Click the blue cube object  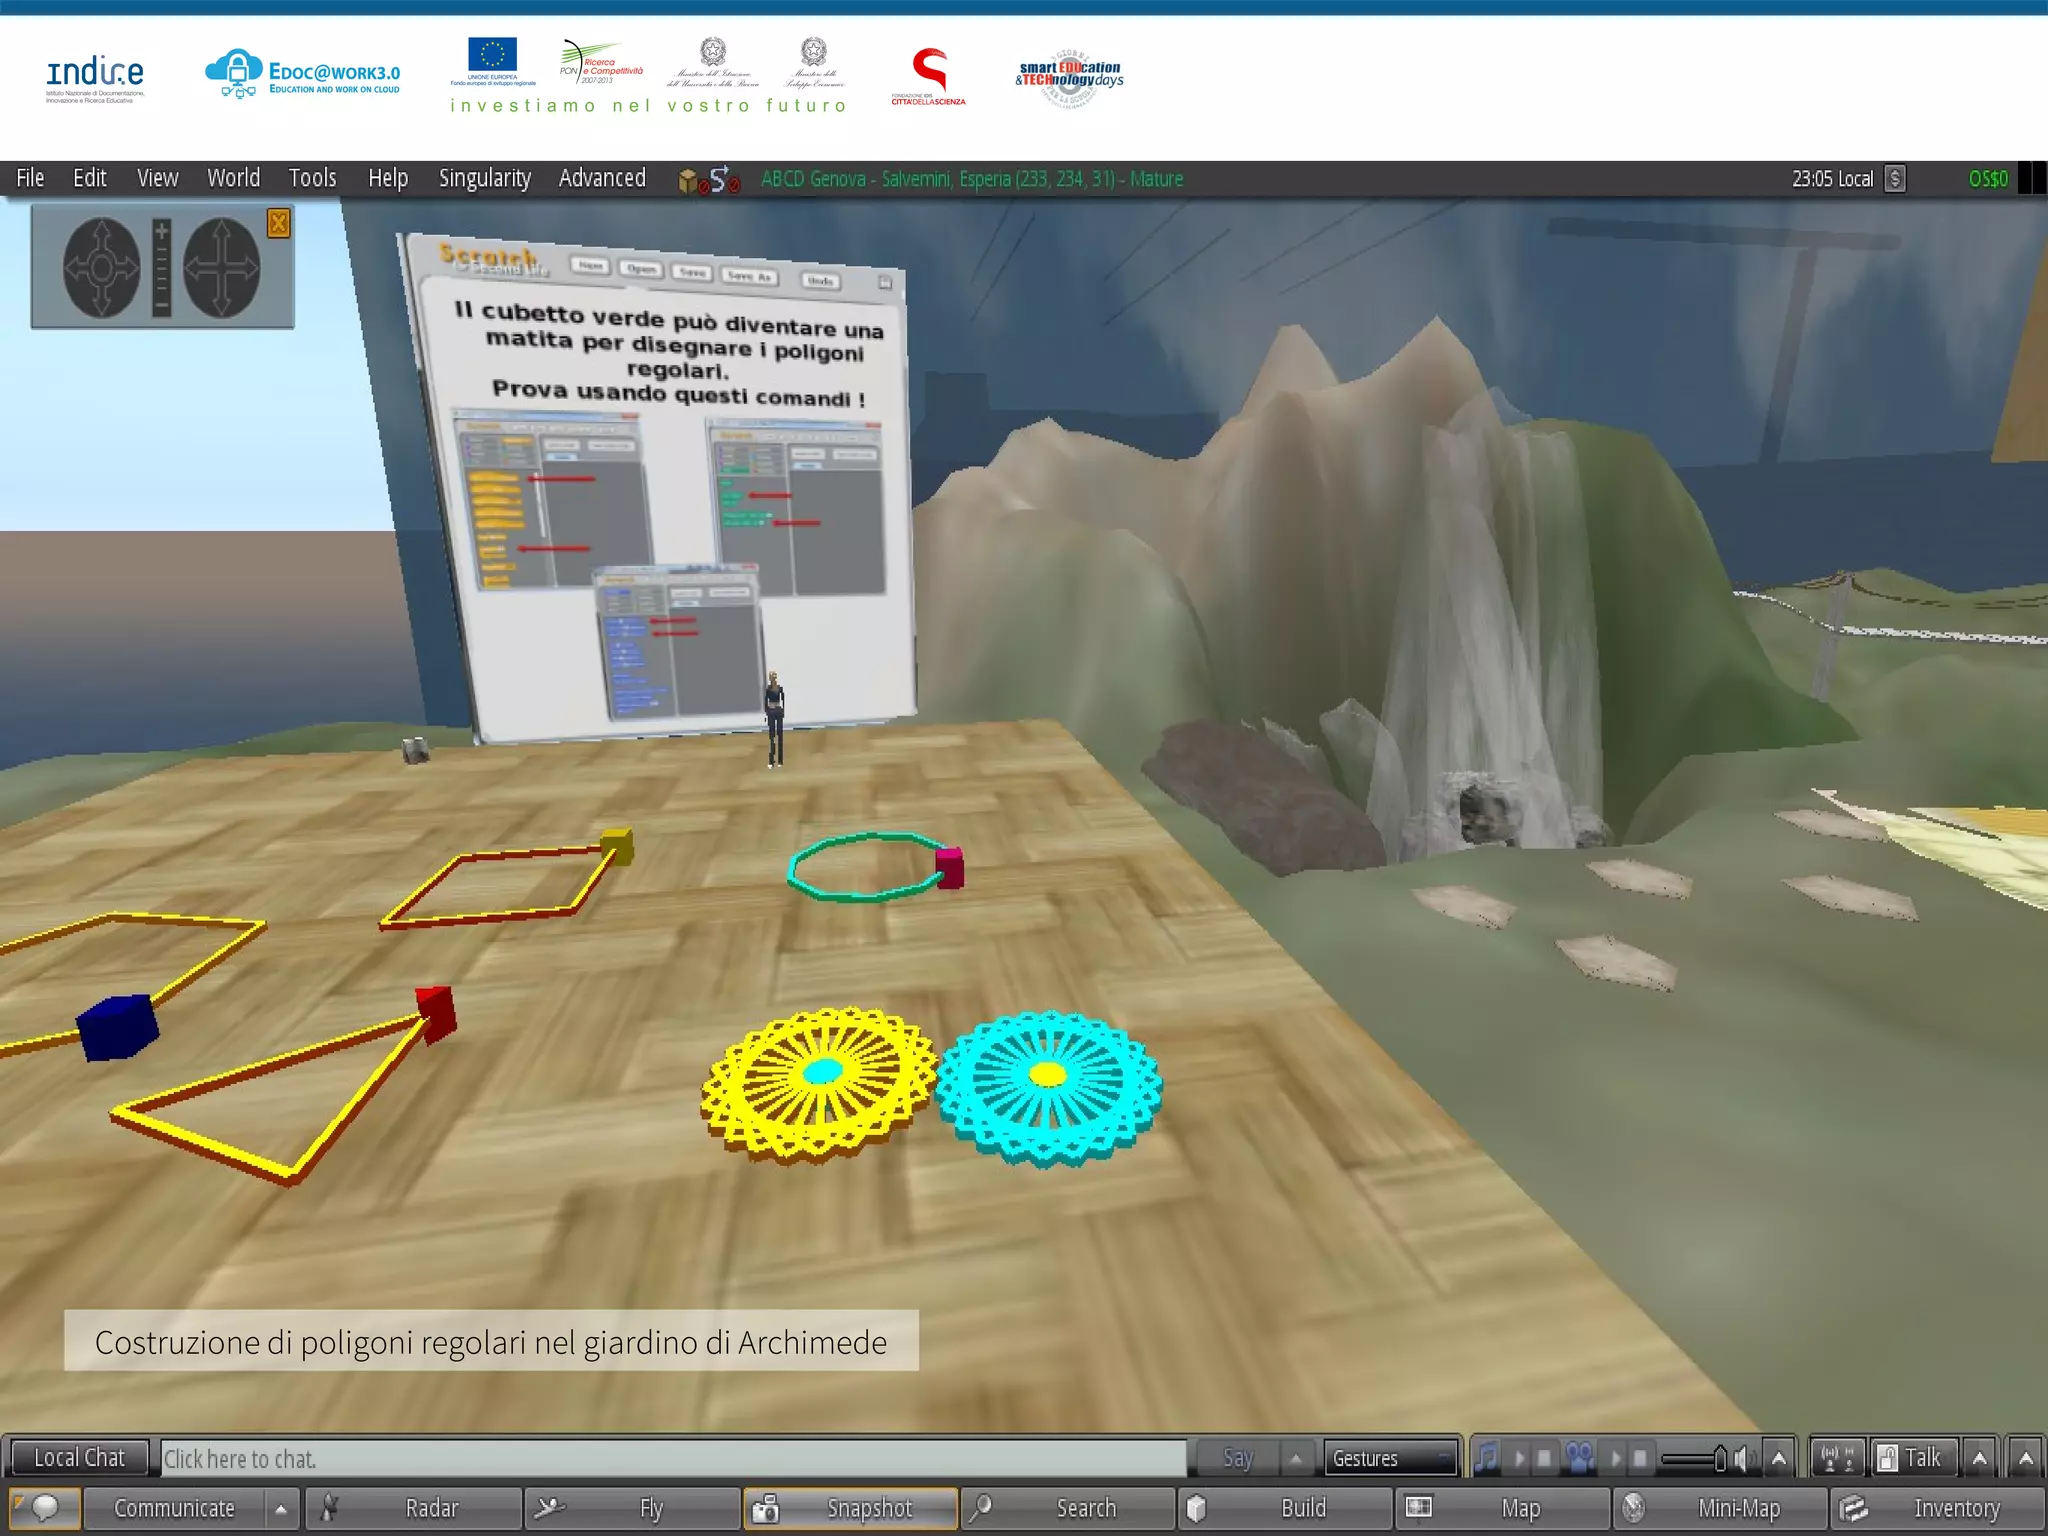pyautogui.click(x=118, y=1026)
